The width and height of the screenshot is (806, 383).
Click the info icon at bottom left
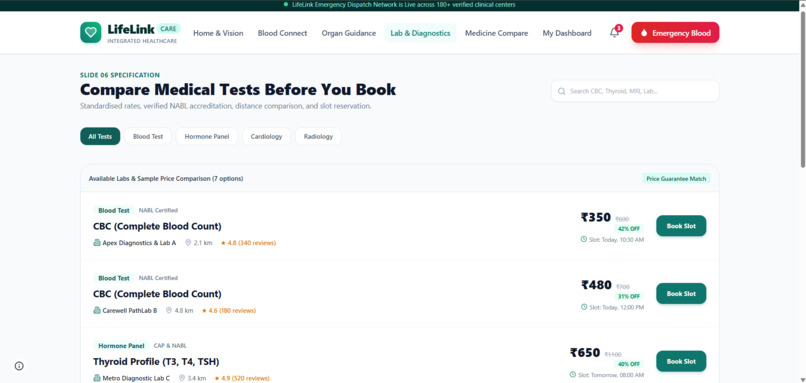point(19,366)
